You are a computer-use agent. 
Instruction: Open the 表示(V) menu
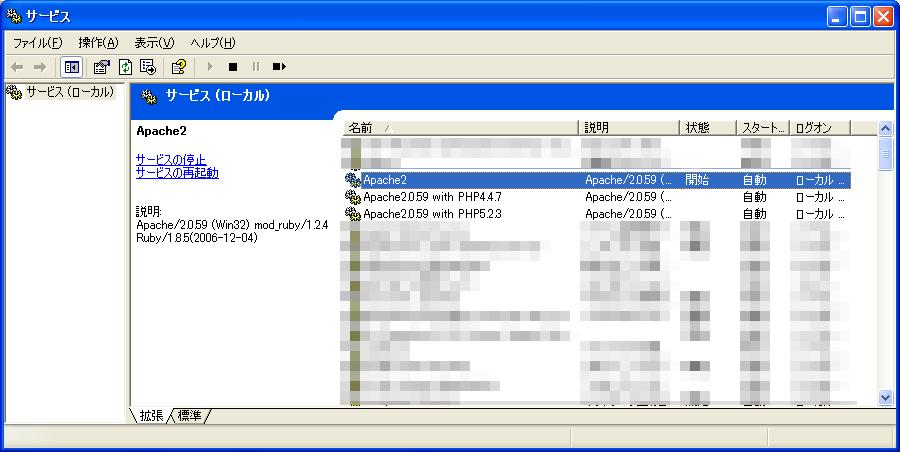pos(154,43)
